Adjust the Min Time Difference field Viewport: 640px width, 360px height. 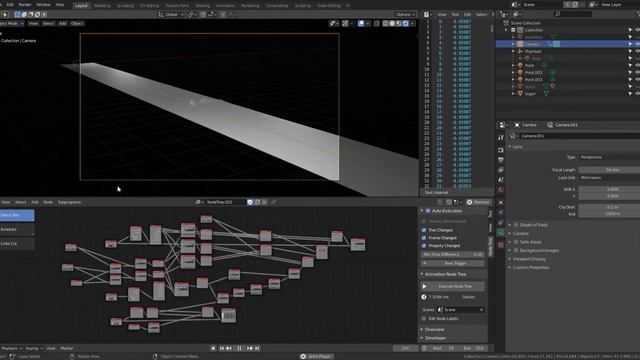(453, 254)
